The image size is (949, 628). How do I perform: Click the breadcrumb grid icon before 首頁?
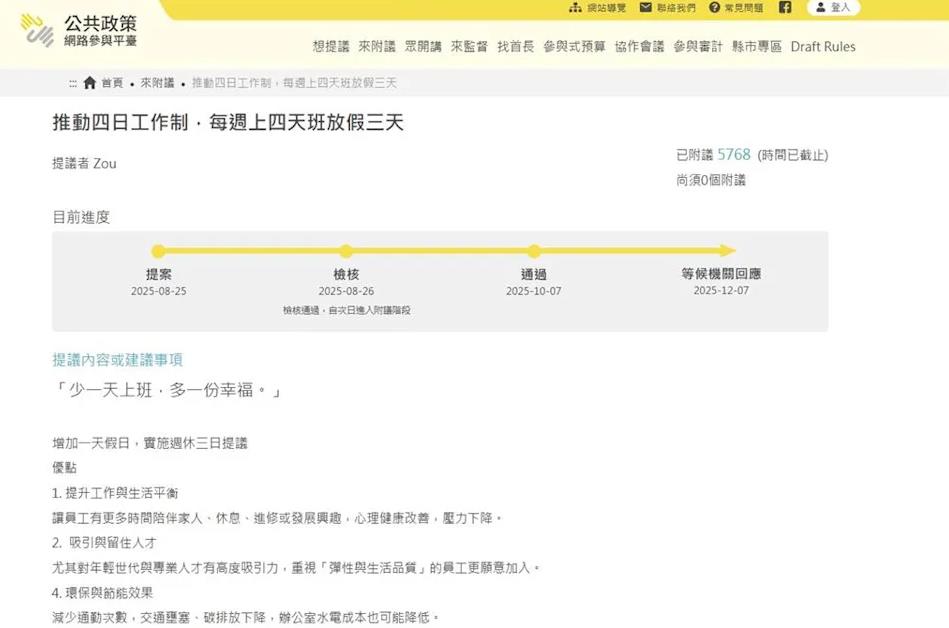coord(73,83)
